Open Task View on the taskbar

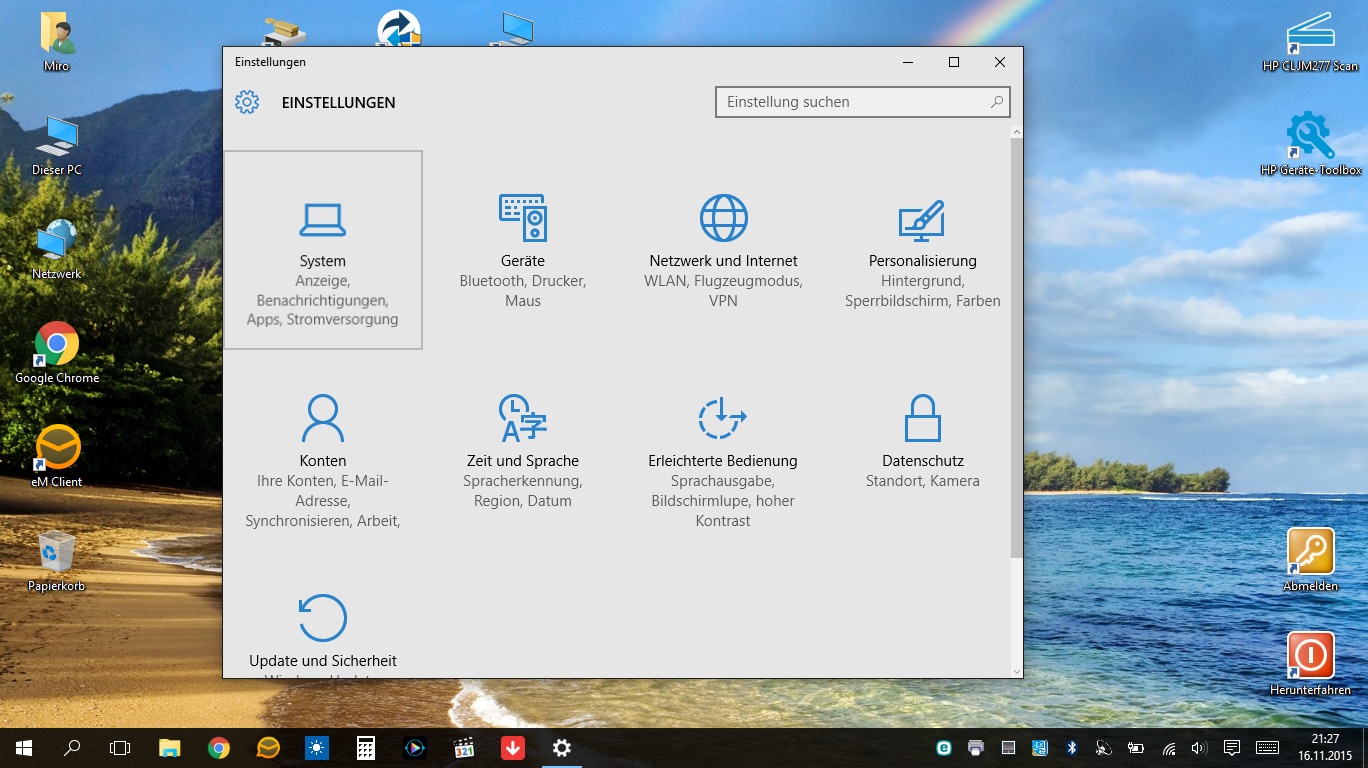click(120, 748)
